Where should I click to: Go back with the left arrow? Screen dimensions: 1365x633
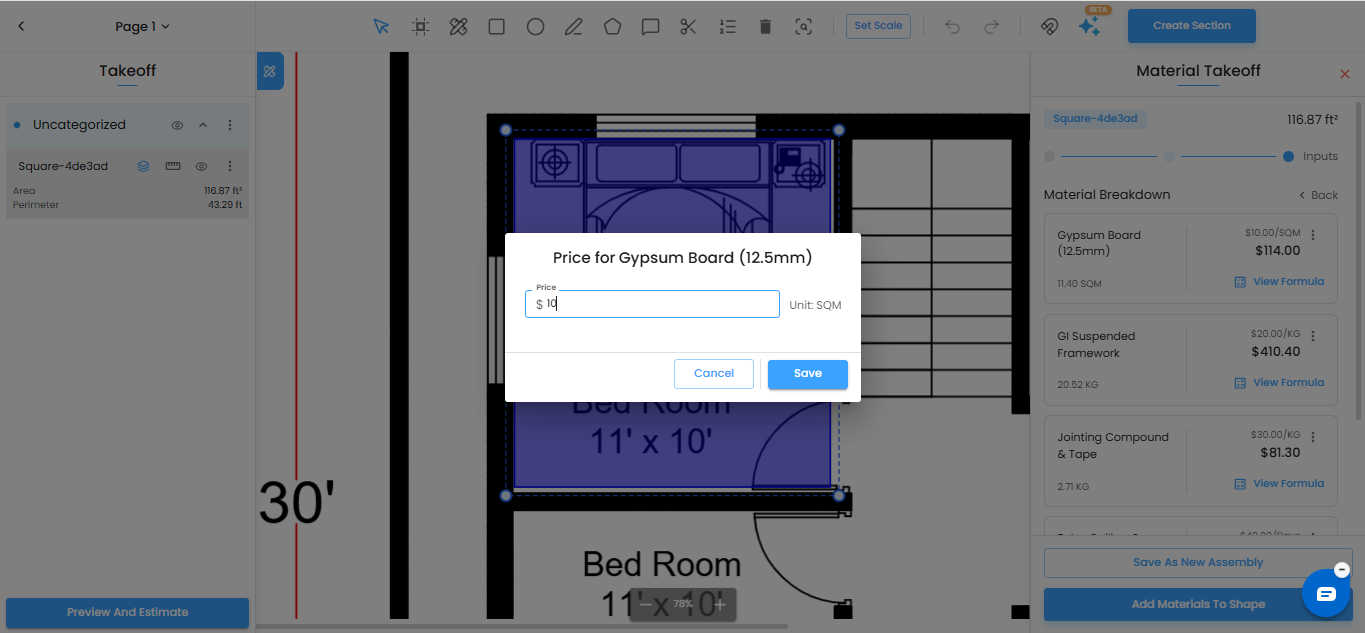coord(21,26)
